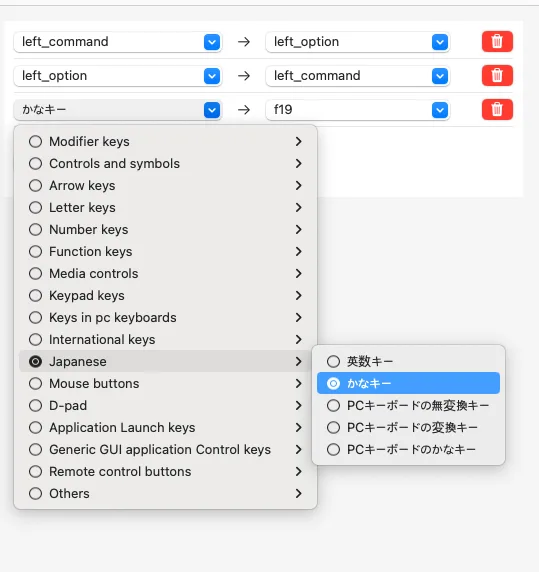
Task: Open the left_option destination key dropdown
Action: click(357, 42)
